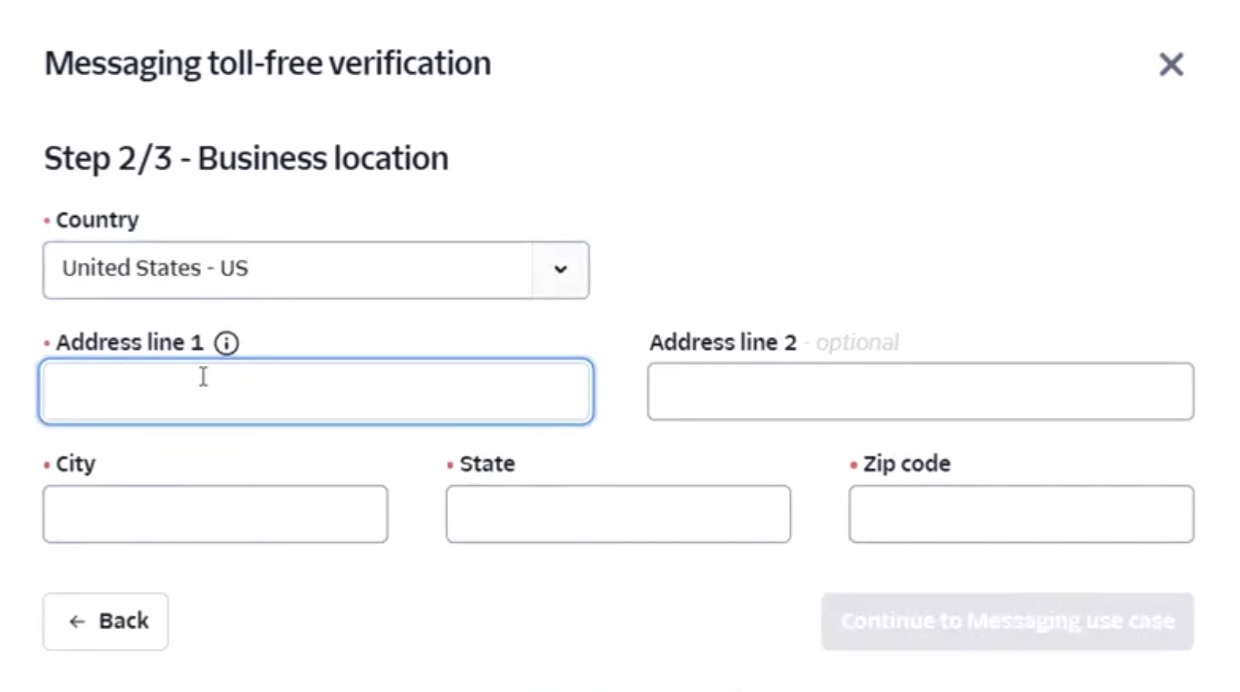This screenshot has width=1240, height=692.
Task: Focus the Address line 1 text field
Action: pyautogui.click(x=316, y=391)
